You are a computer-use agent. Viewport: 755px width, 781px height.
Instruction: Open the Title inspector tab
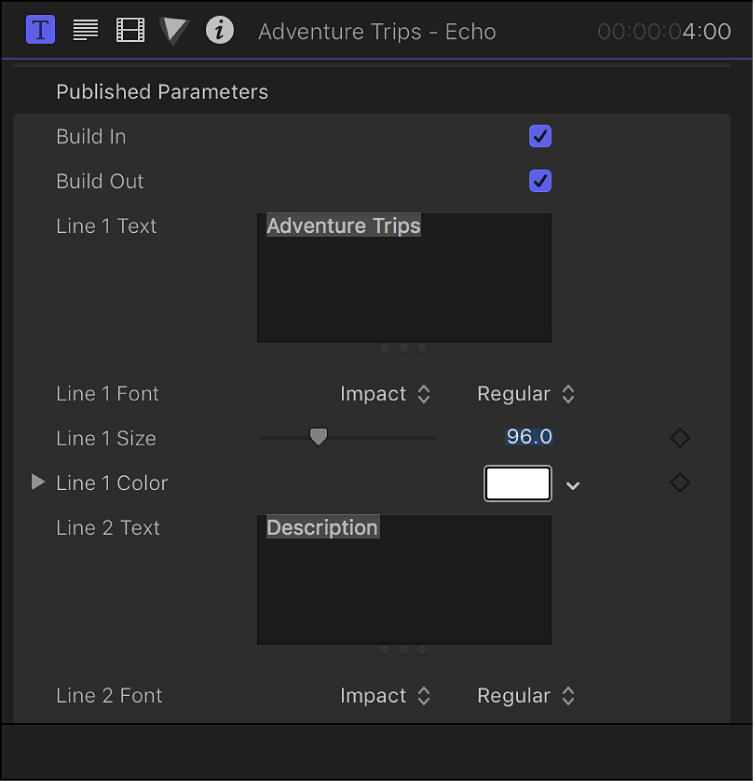click(x=40, y=30)
